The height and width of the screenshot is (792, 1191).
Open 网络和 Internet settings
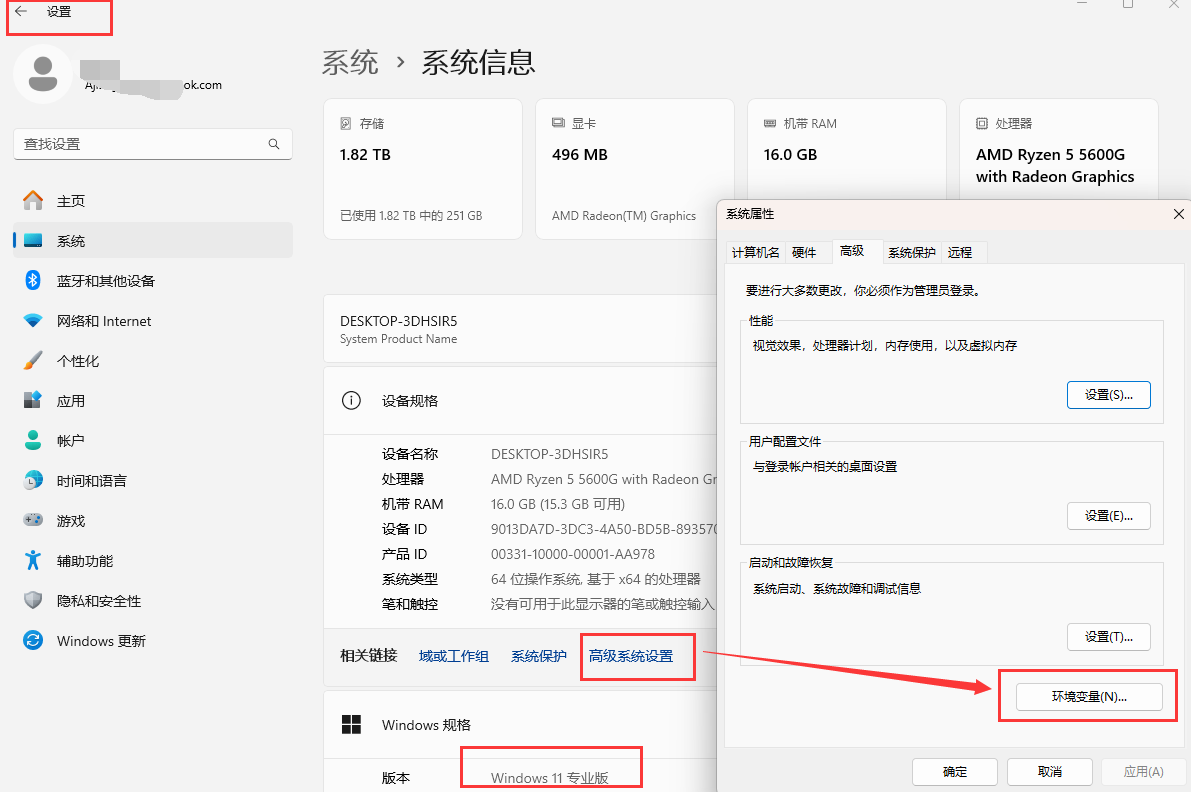[153, 321]
